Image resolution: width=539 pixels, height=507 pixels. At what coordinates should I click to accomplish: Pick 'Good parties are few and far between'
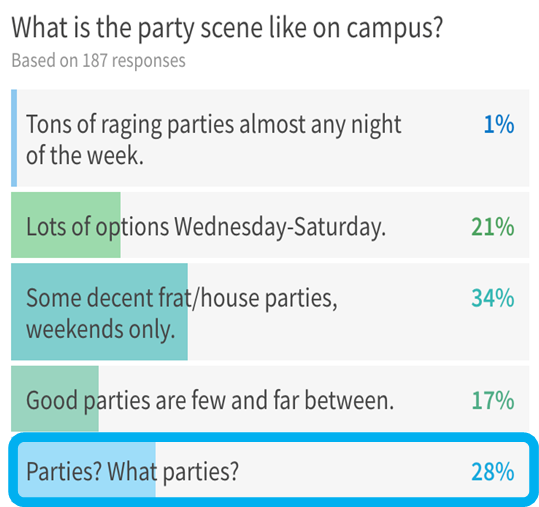(270, 398)
